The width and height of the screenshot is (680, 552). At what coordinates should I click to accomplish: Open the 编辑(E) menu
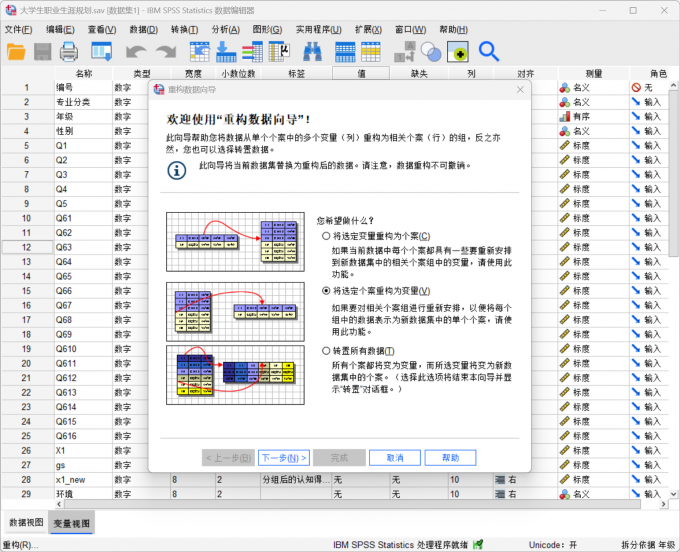coord(60,29)
